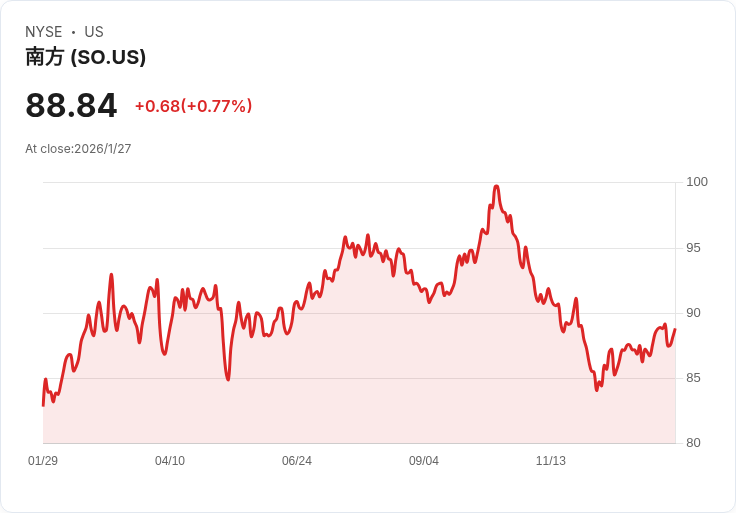The width and height of the screenshot is (736, 513).
Task: Click the rightmost end of the price line
Action: click(x=675, y=329)
